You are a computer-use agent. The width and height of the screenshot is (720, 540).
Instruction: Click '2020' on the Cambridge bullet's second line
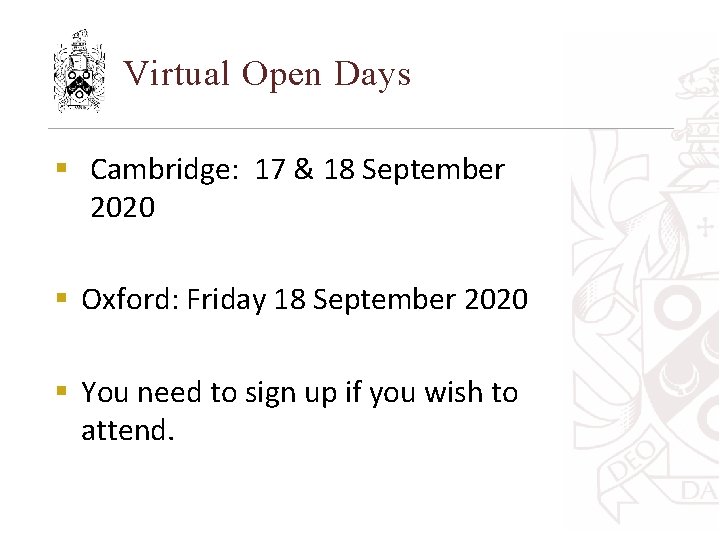(x=123, y=207)
